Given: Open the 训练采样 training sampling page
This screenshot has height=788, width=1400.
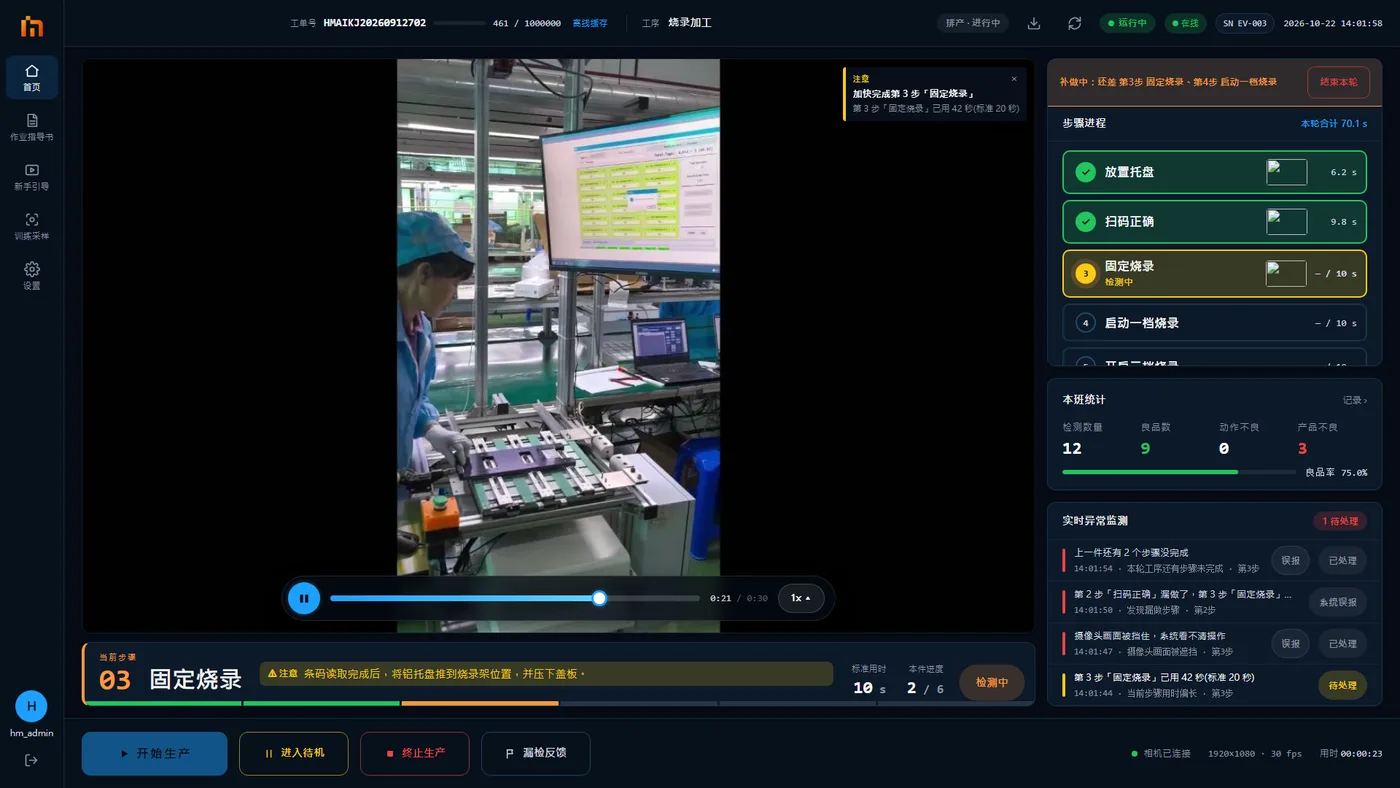Looking at the screenshot, I should pos(32,226).
